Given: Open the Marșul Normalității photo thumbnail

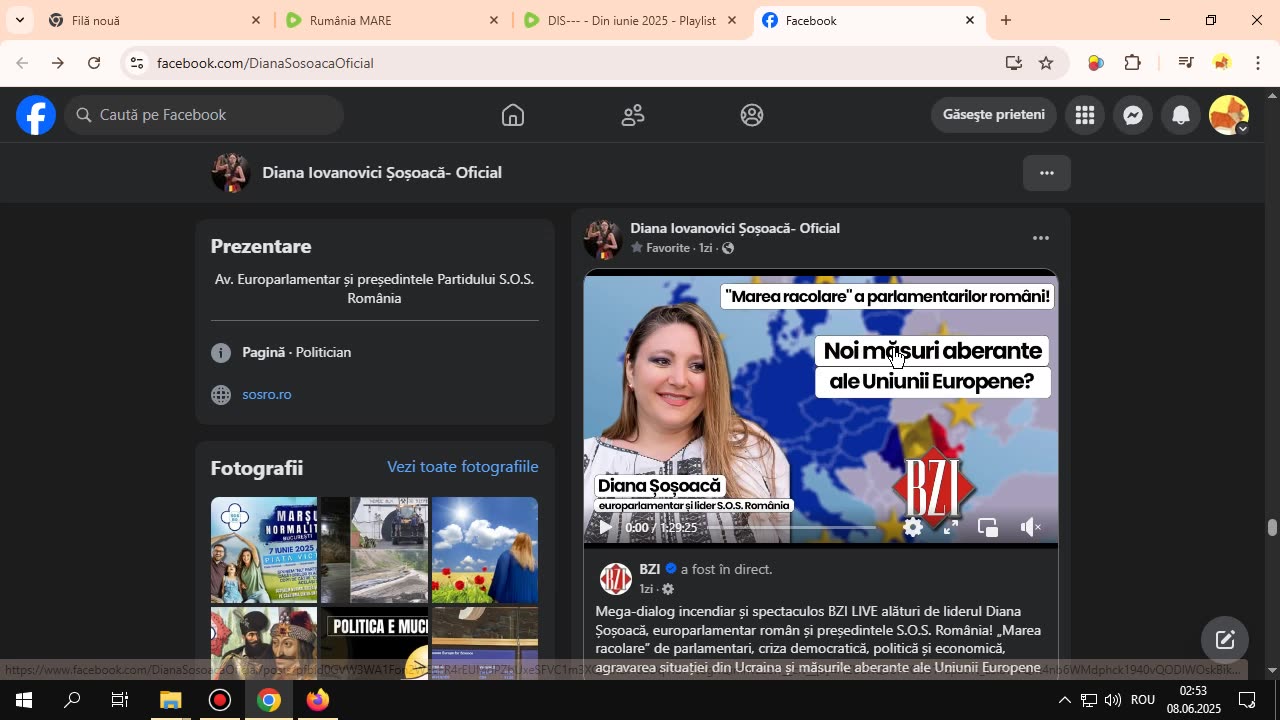Looking at the screenshot, I should 264,550.
